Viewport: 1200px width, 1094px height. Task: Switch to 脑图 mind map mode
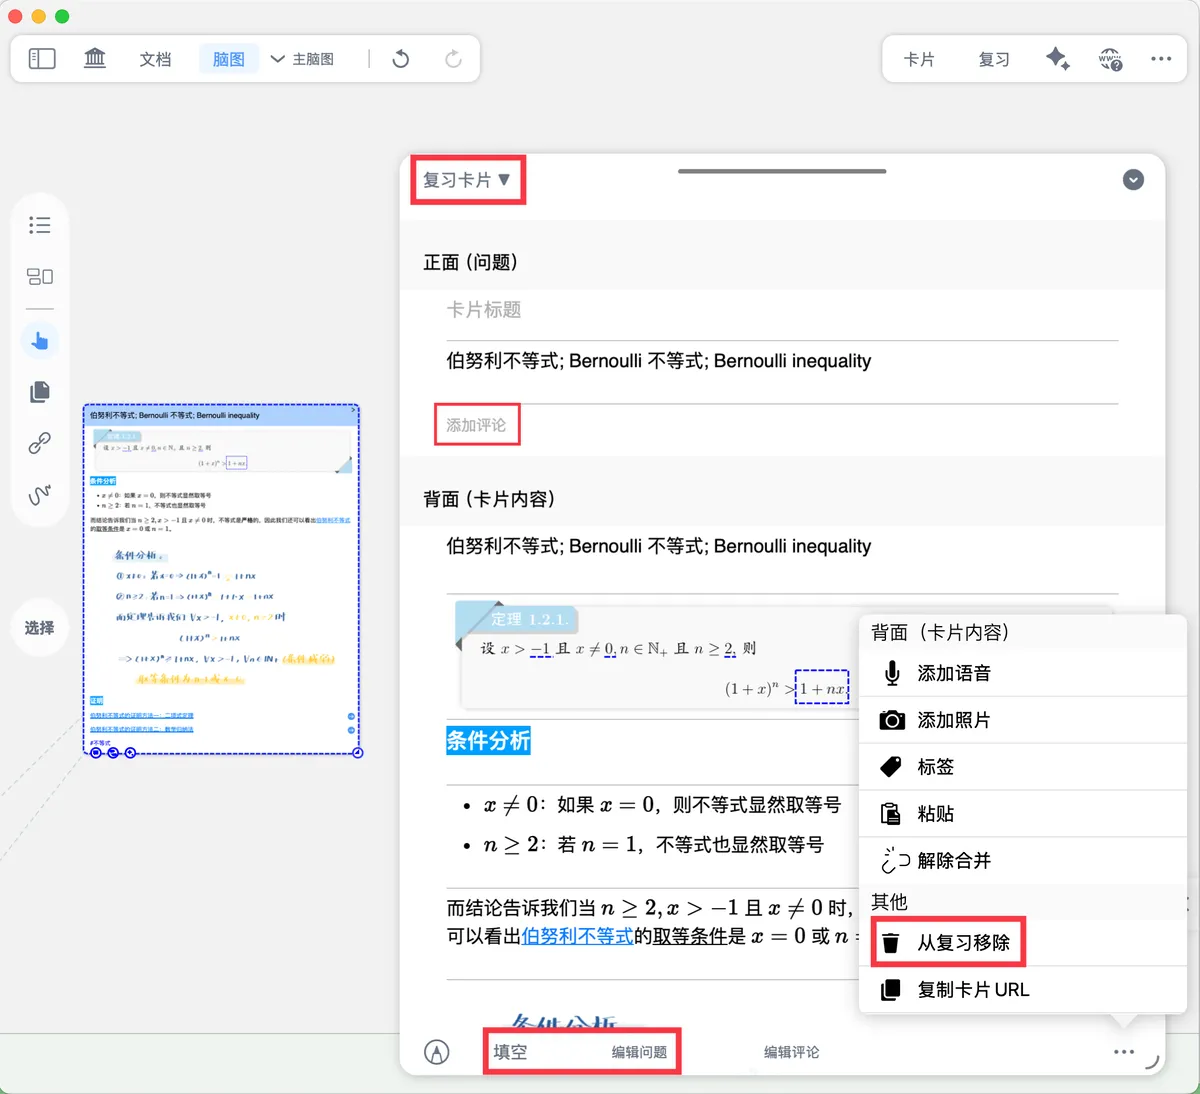tap(229, 60)
